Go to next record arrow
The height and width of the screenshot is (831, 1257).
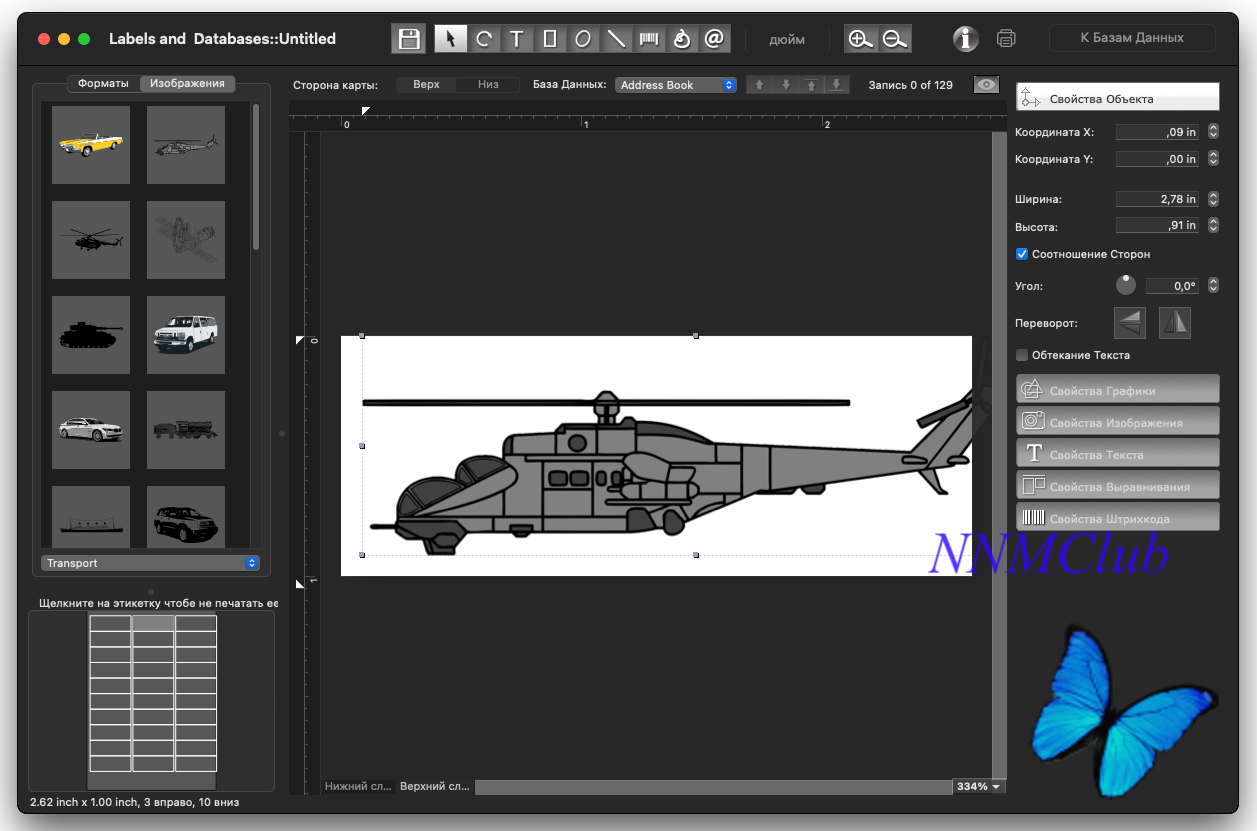[x=786, y=85]
